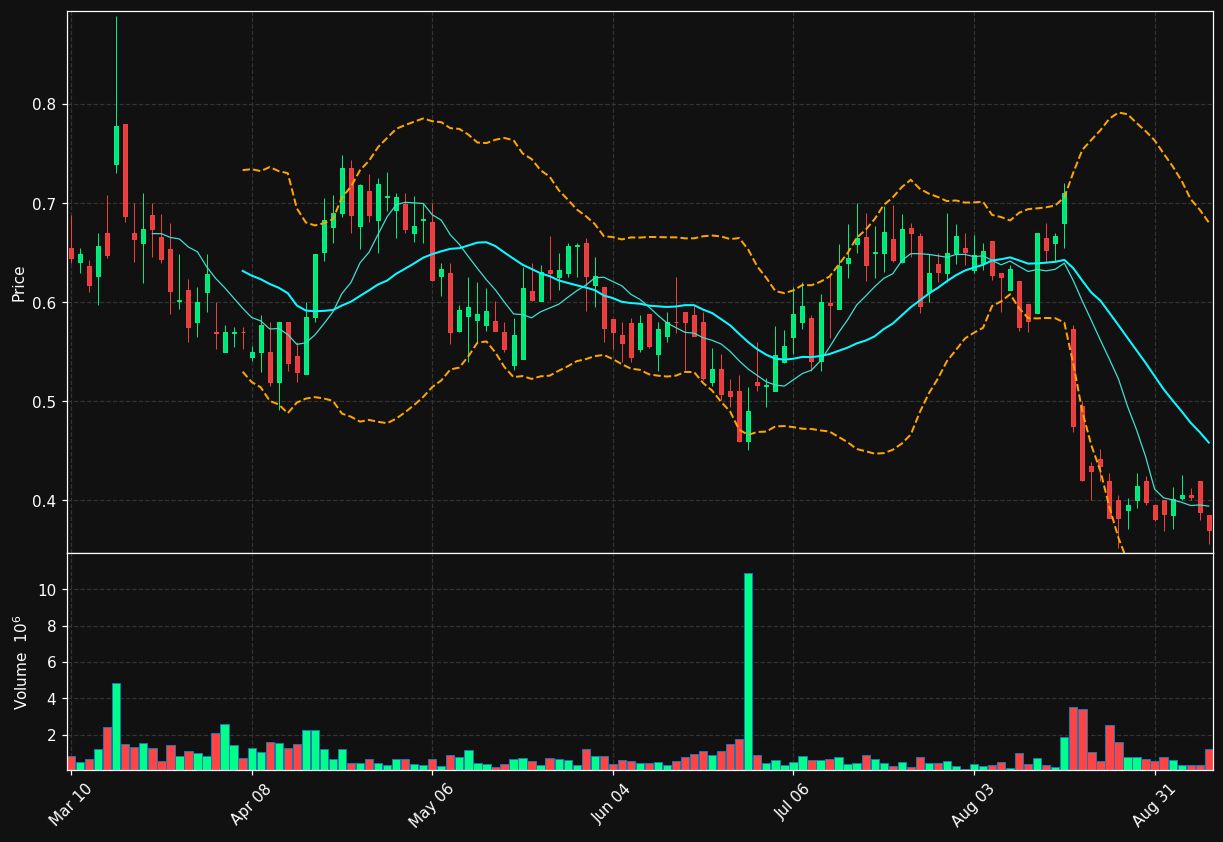Click the Apr 08 date label

pos(252,804)
